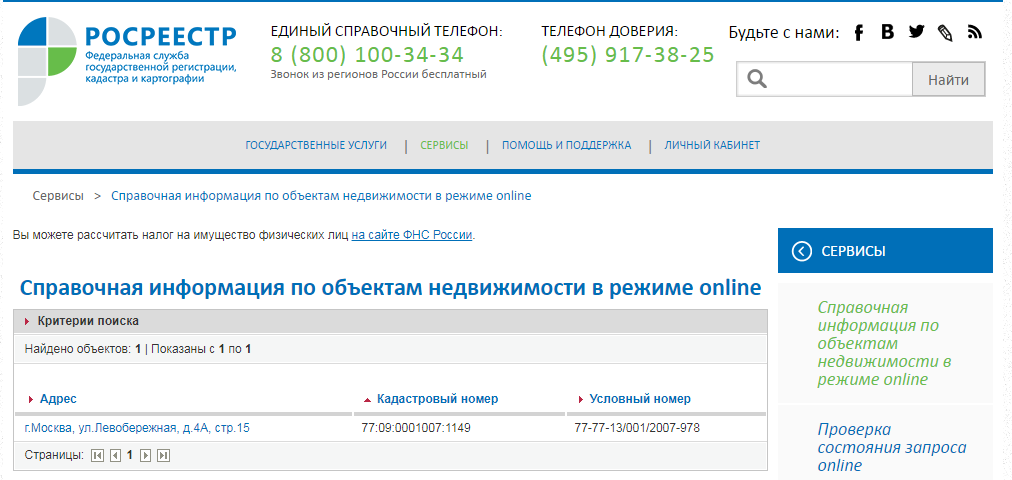Go to the next results page

pos(146,455)
